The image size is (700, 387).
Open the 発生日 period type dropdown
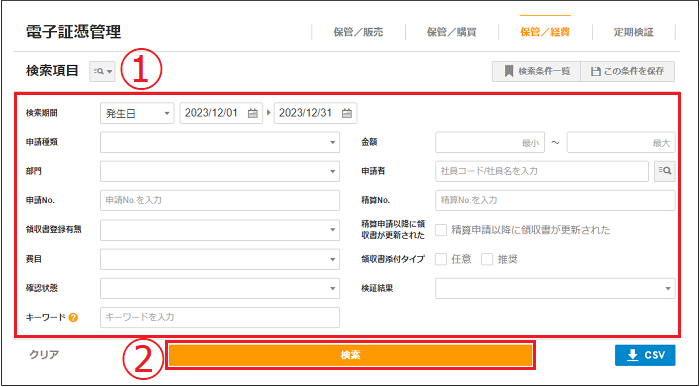click(137, 113)
